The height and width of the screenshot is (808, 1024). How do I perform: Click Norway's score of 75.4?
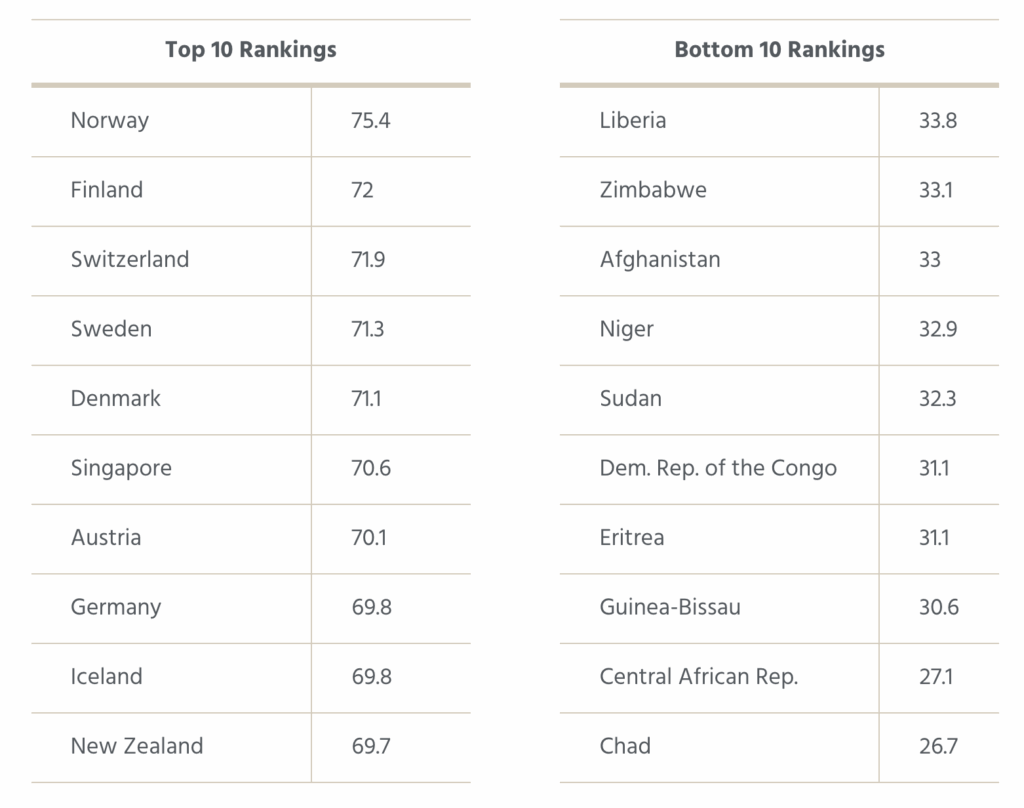(x=371, y=121)
